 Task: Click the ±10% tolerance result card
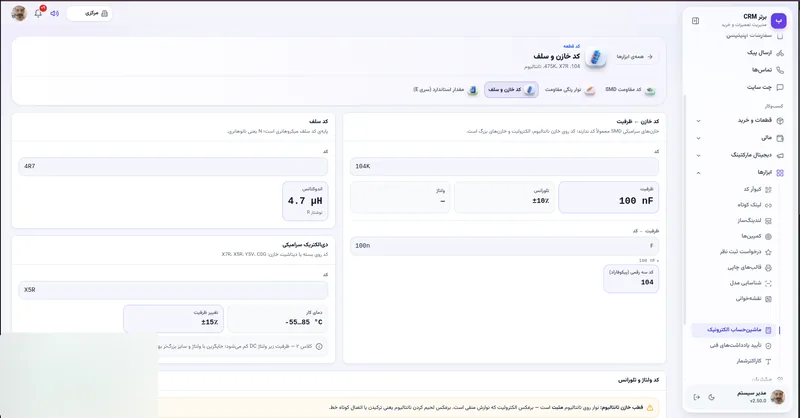tap(504, 197)
